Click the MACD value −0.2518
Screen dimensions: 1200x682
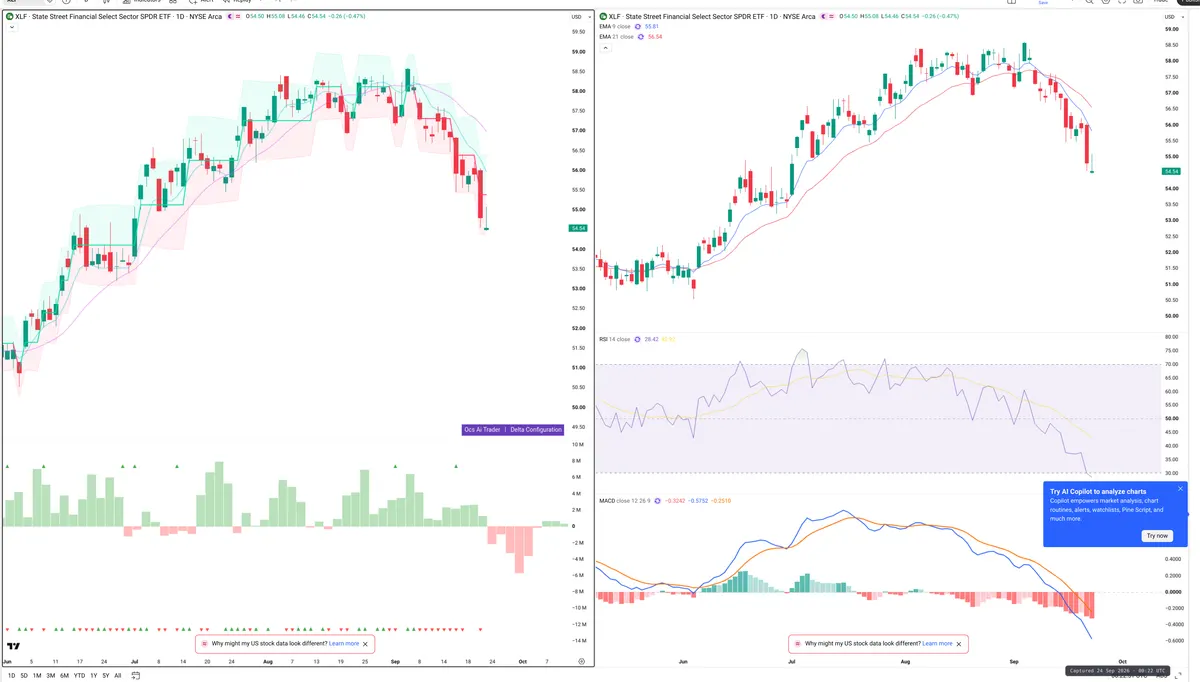click(721, 501)
